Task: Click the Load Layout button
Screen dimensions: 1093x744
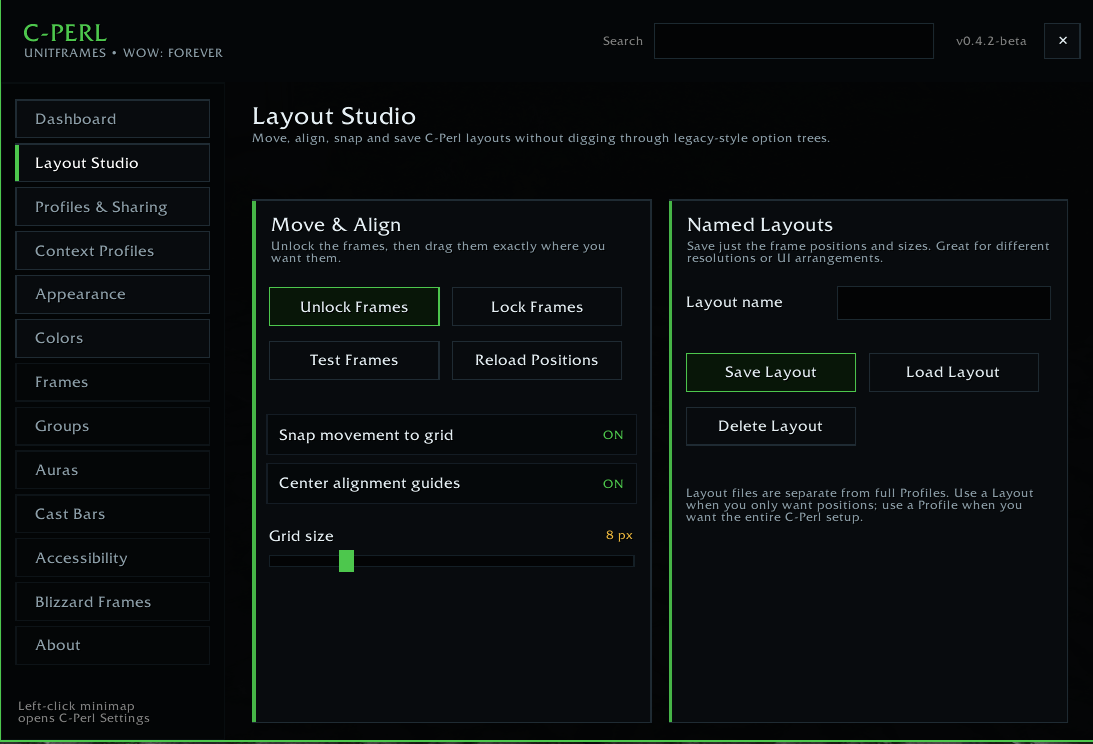Action: 954,372
